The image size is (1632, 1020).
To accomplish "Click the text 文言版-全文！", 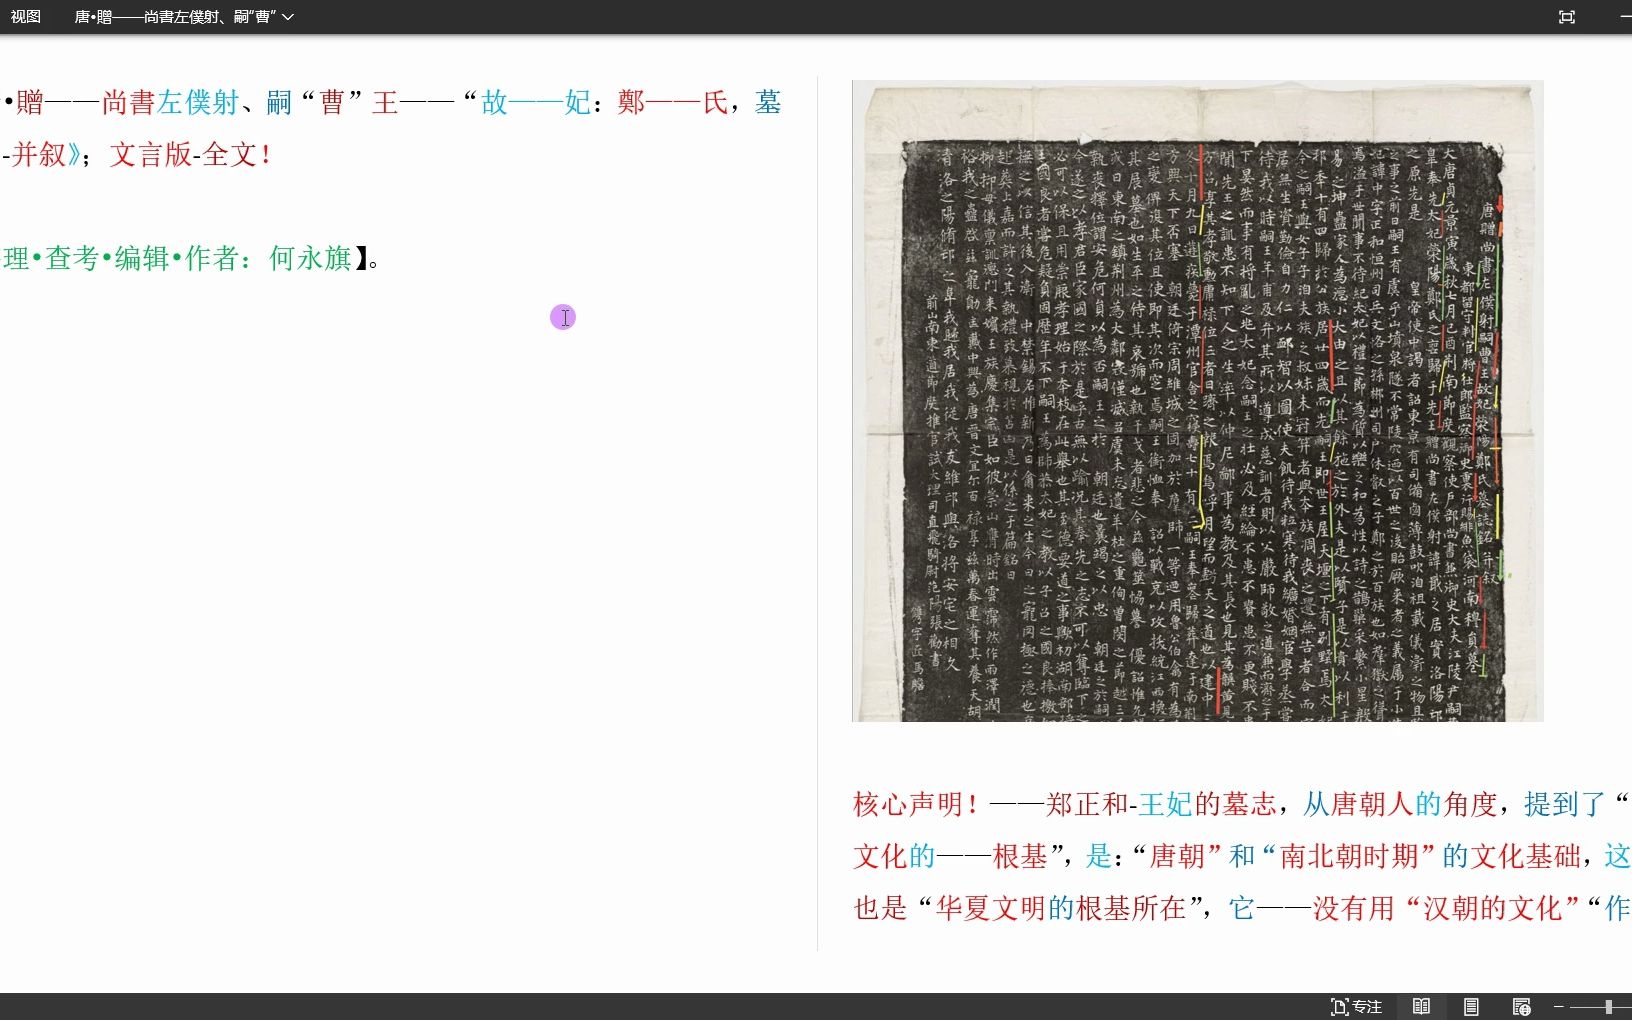I will pos(191,154).
